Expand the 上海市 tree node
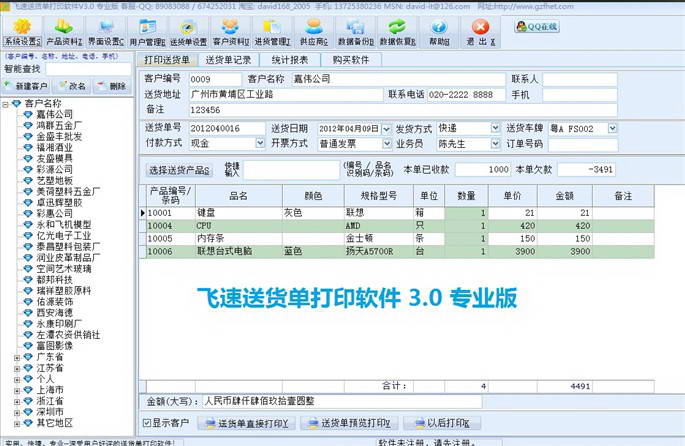This screenshot has height=446, width=685. 17,391
